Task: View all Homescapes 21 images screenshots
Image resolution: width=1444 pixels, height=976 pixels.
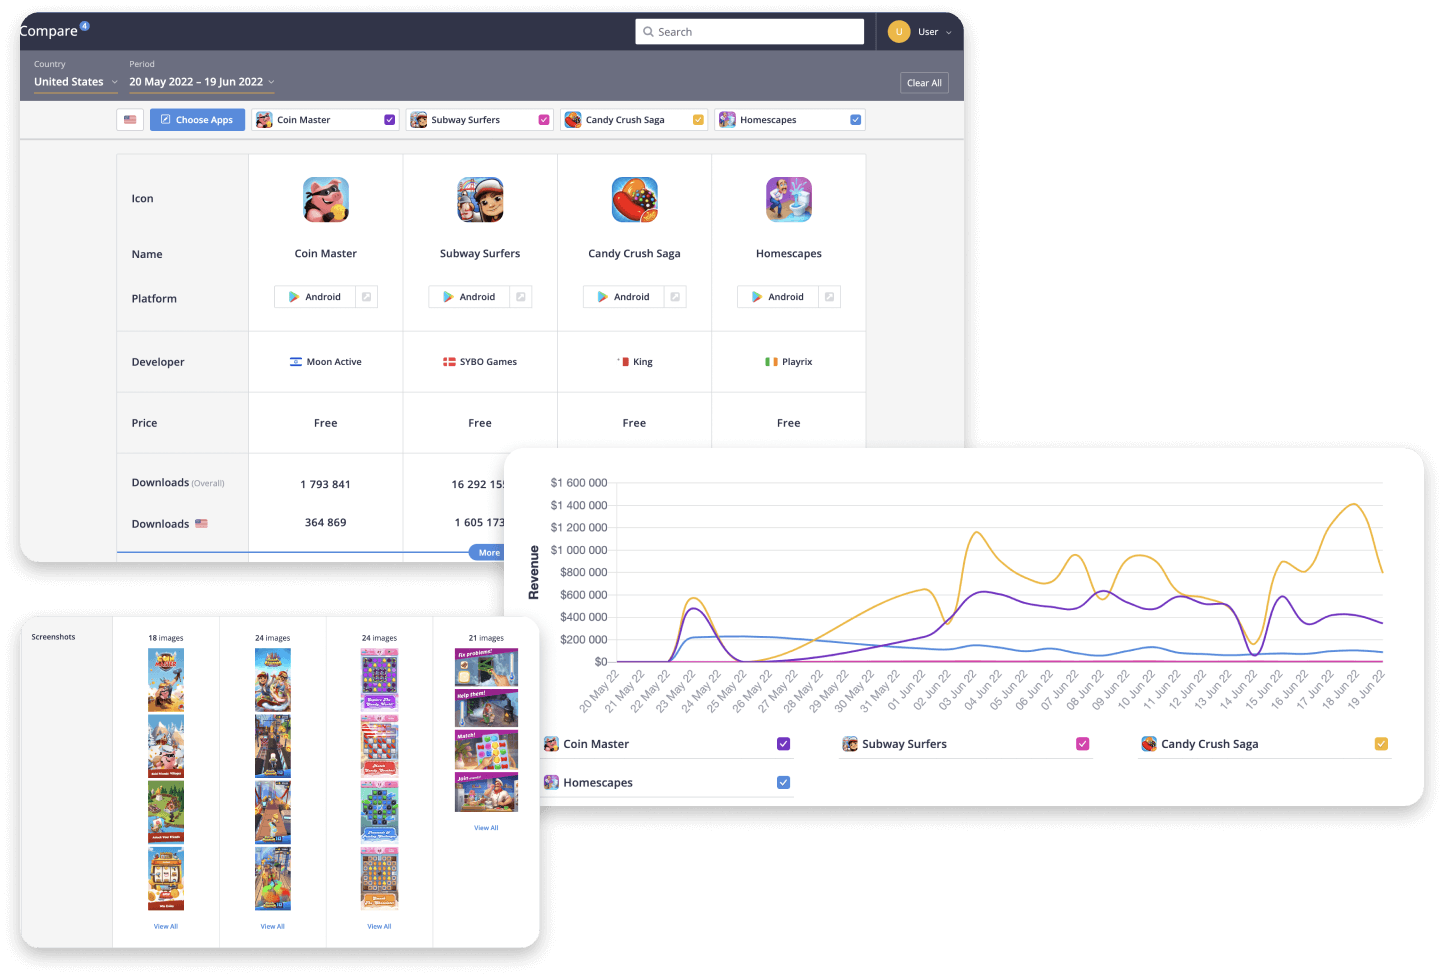Action: pos(486,828)
